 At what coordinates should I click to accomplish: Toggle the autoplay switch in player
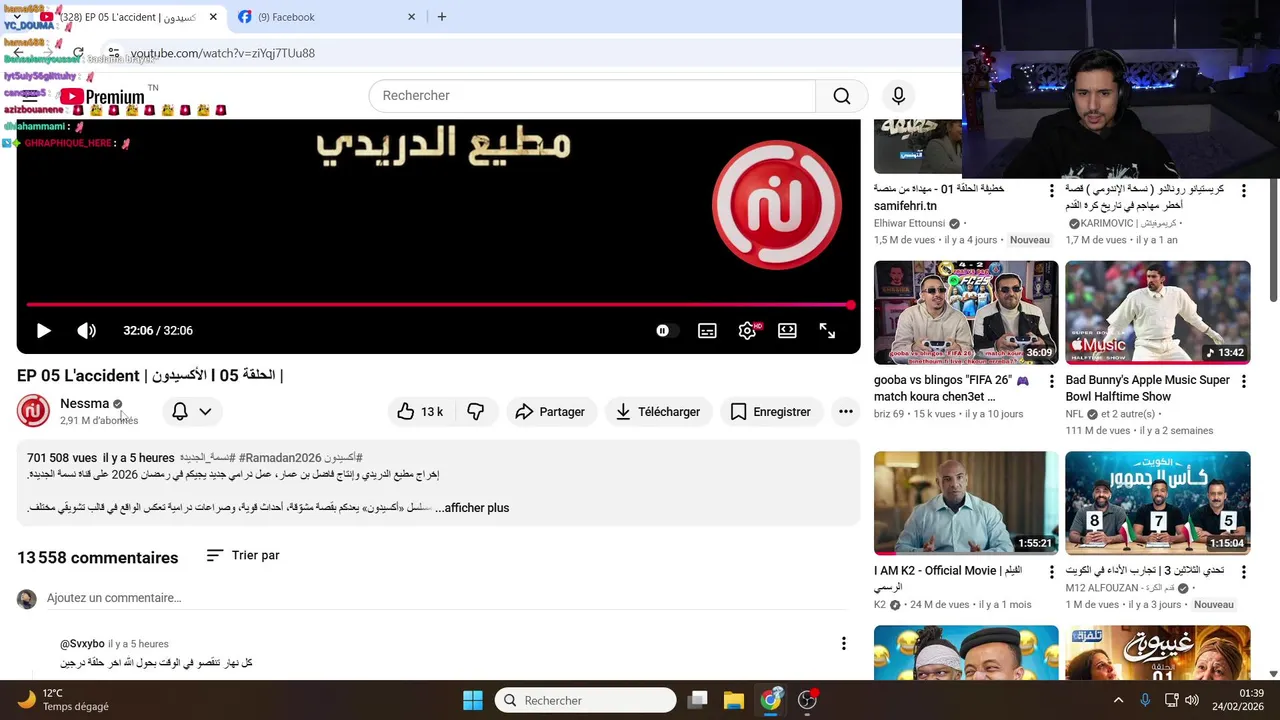[x=665, y=331]
